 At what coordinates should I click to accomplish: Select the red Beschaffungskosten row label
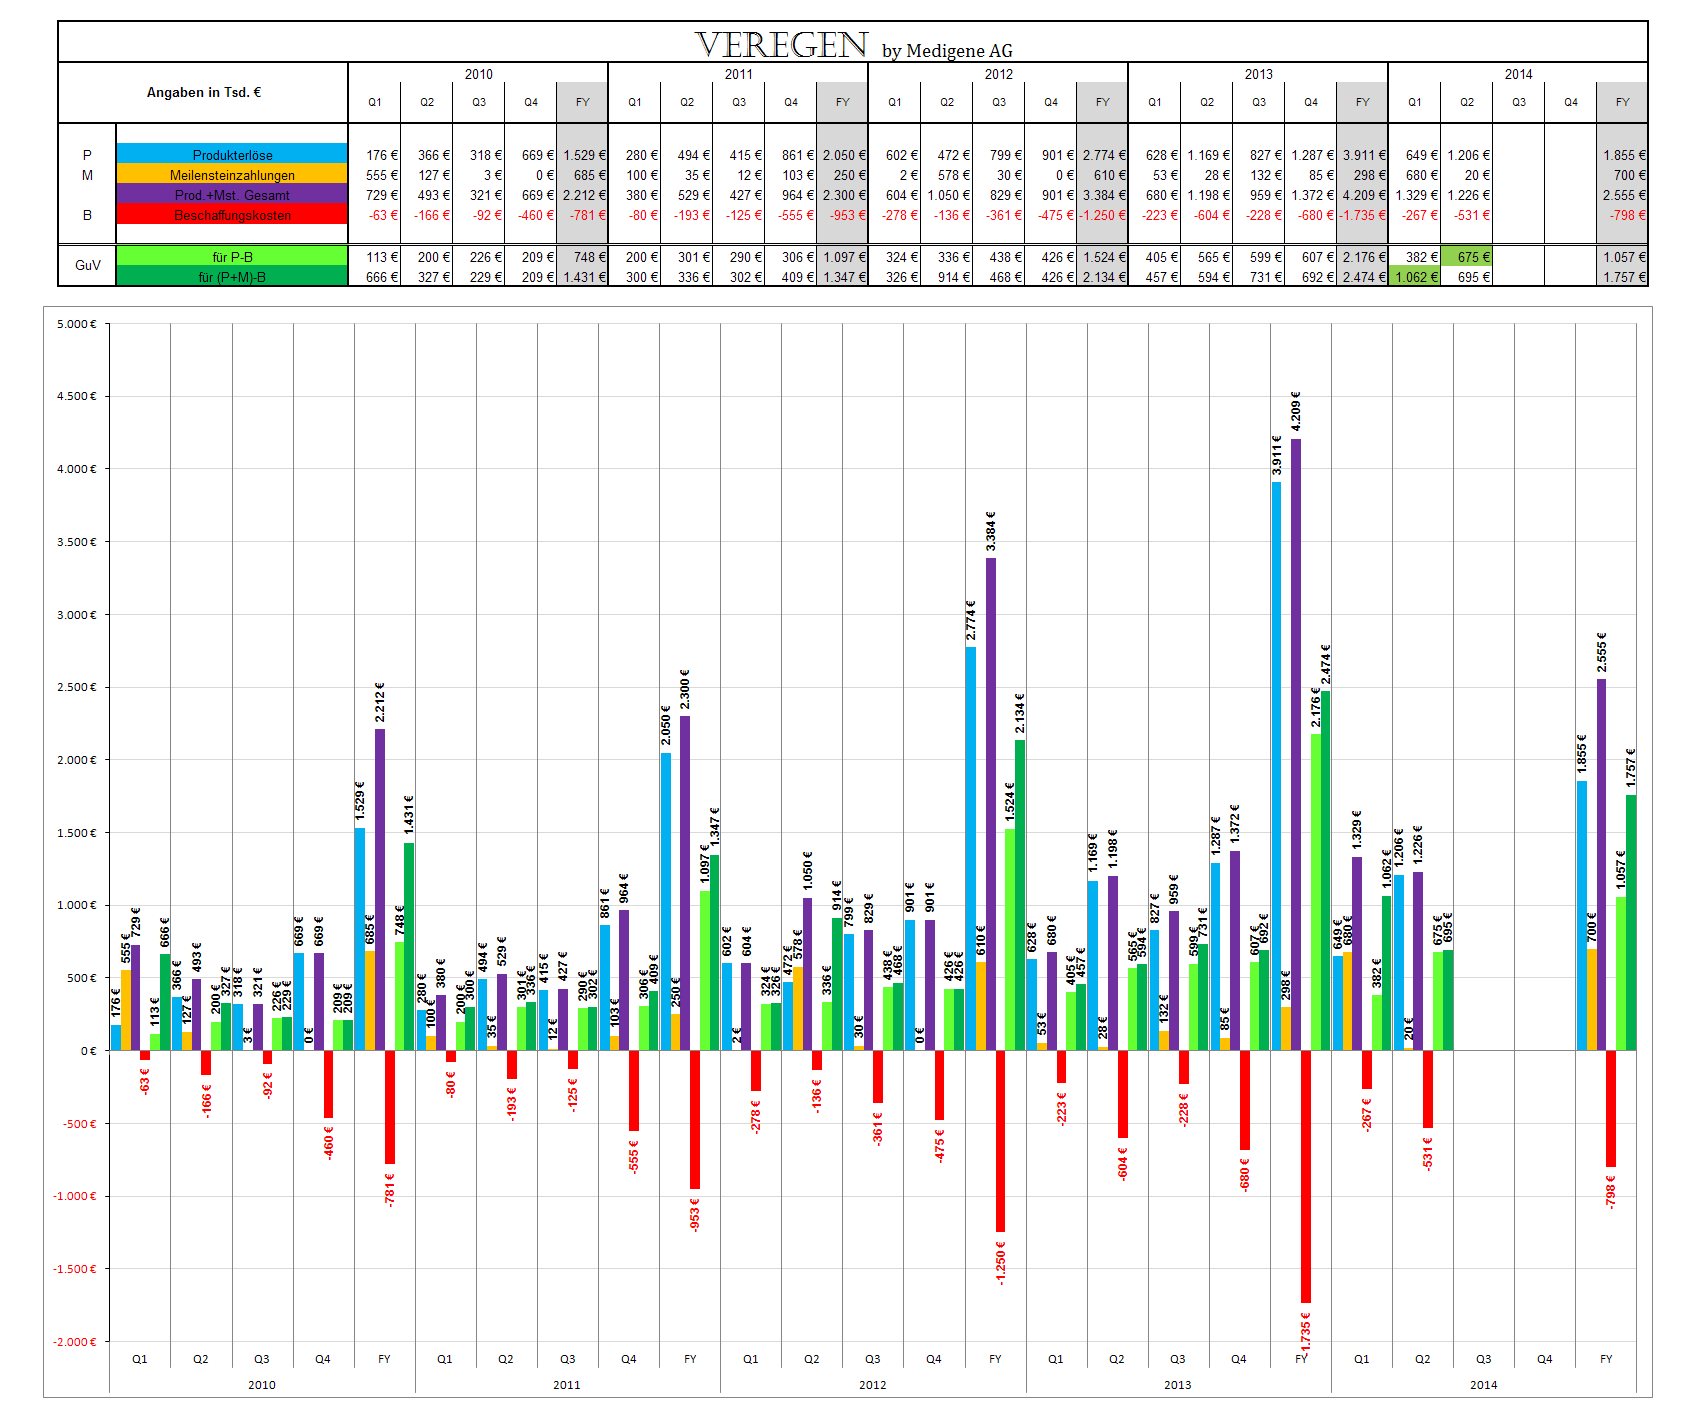click(232, 215)
